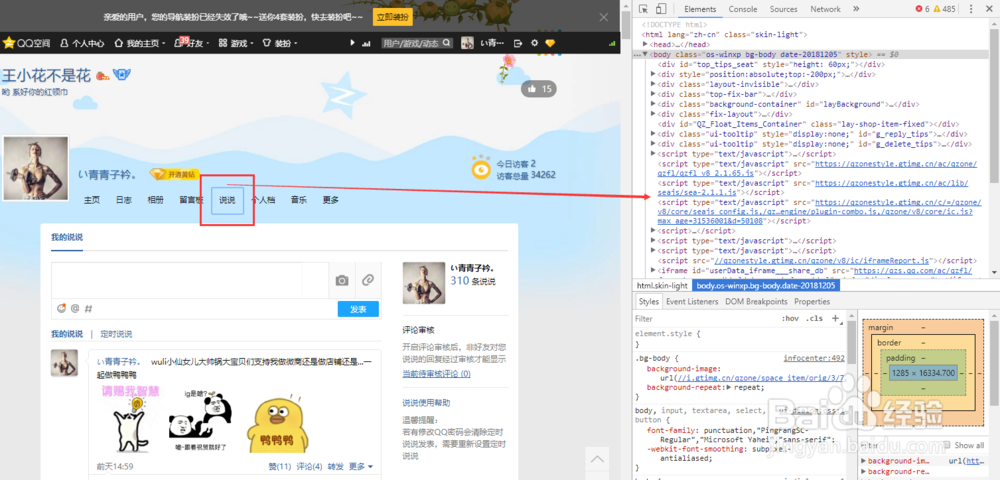Click the visitor eye icon
The image size is (1000, 480).
coord(481,168)
